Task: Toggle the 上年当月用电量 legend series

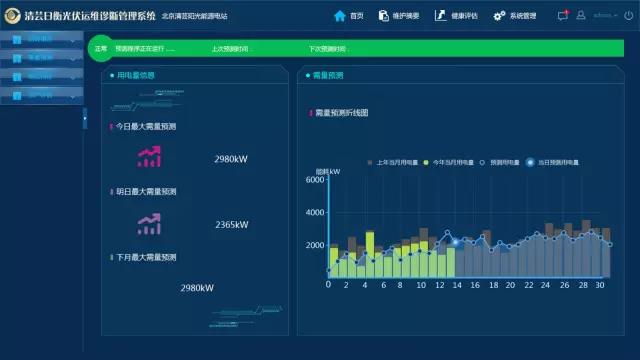Action: click(x=393, y=162)
